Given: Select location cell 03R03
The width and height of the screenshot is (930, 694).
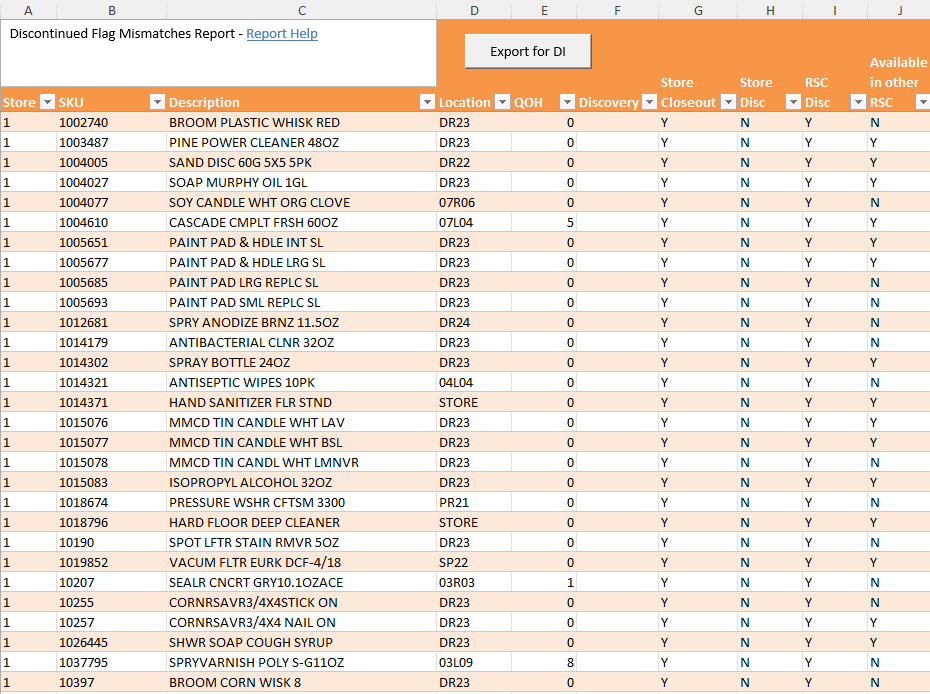Looking at the screenshot, I should tap(474, 582).
